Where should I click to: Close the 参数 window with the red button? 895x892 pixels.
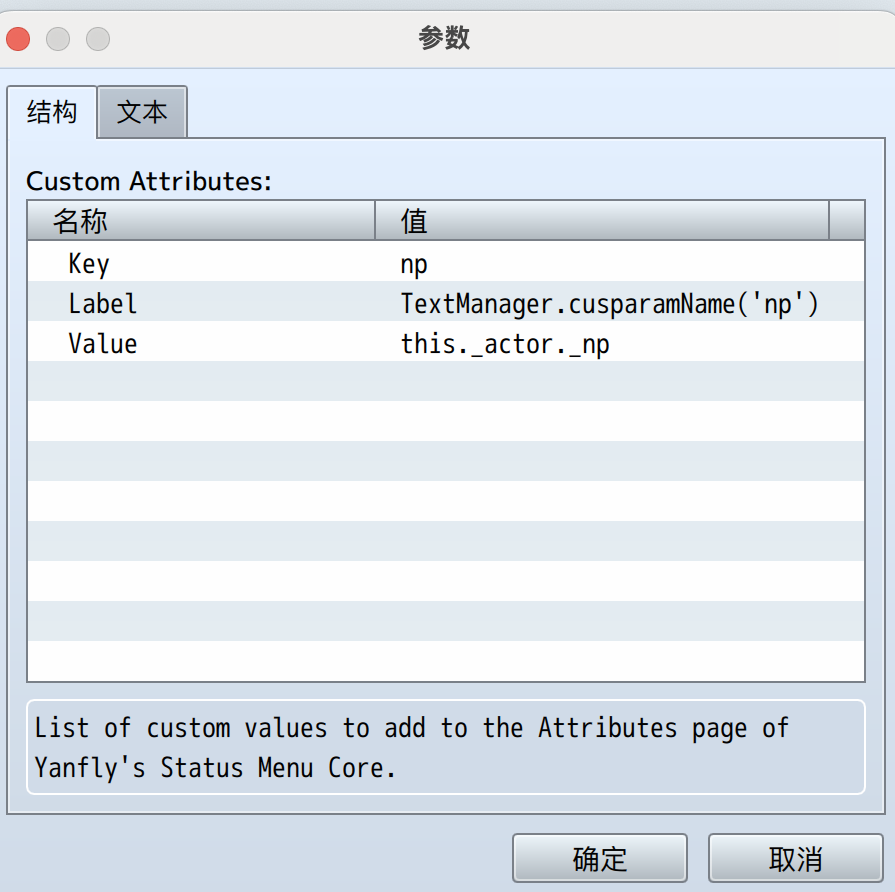click(x=18, y=39)
